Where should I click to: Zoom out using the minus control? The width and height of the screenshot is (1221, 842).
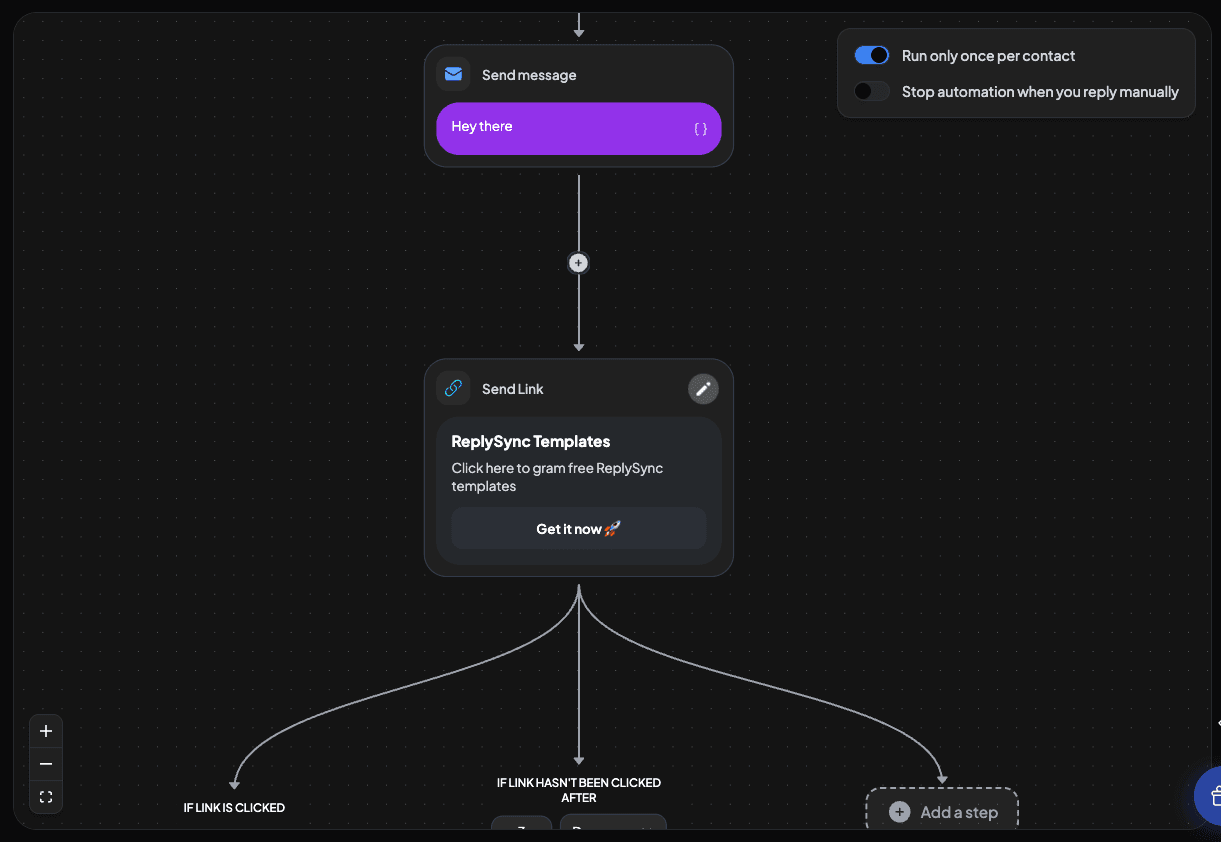[x=45, y=763]
